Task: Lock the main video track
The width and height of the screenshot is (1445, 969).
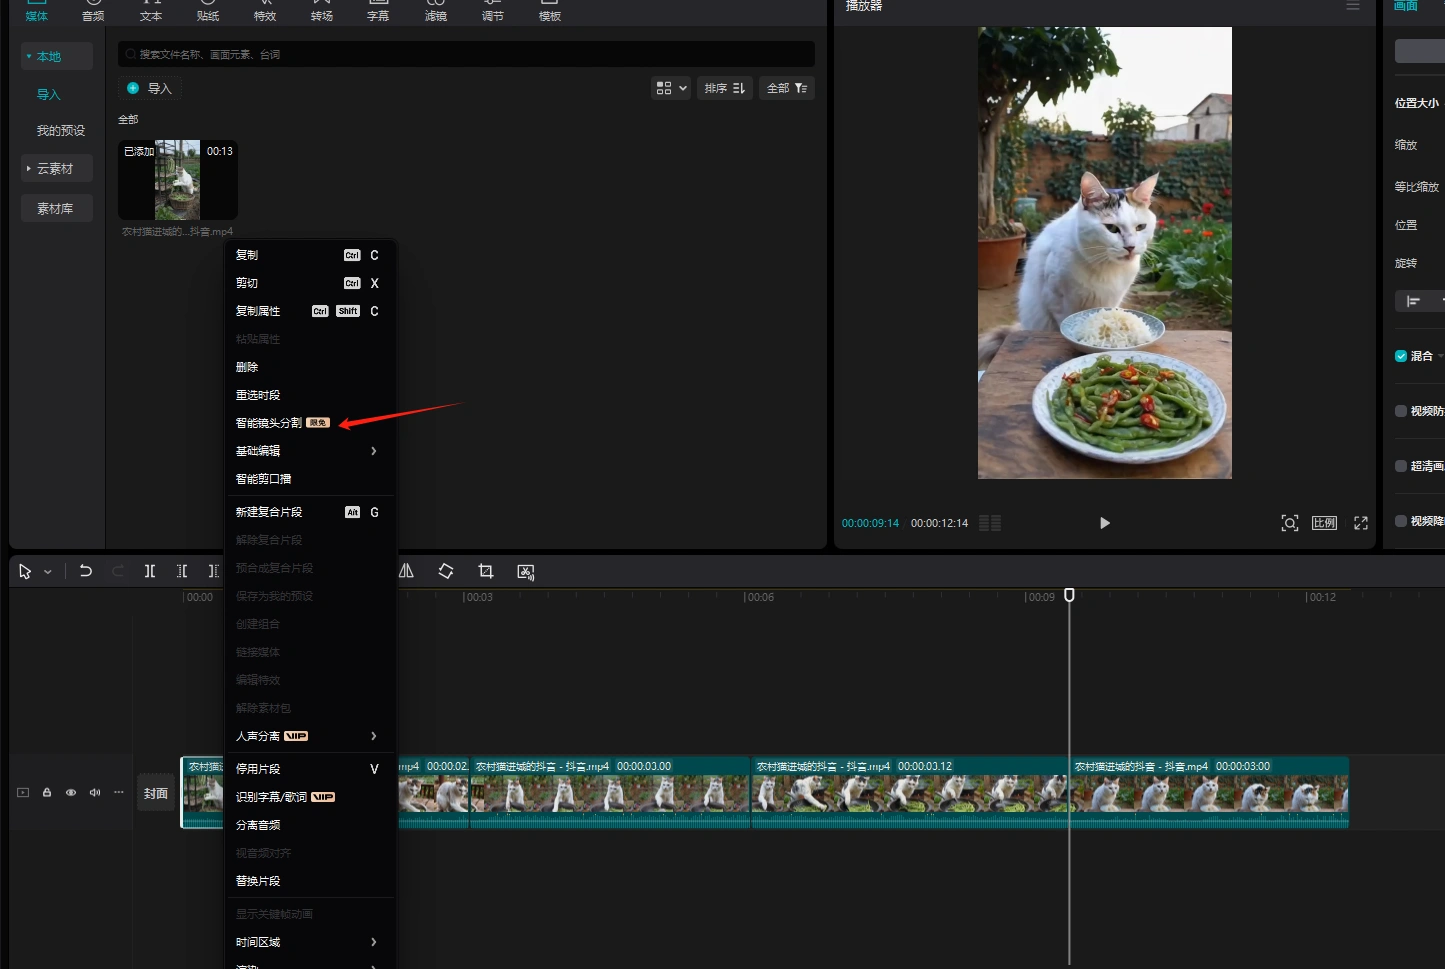Action: 47,793
